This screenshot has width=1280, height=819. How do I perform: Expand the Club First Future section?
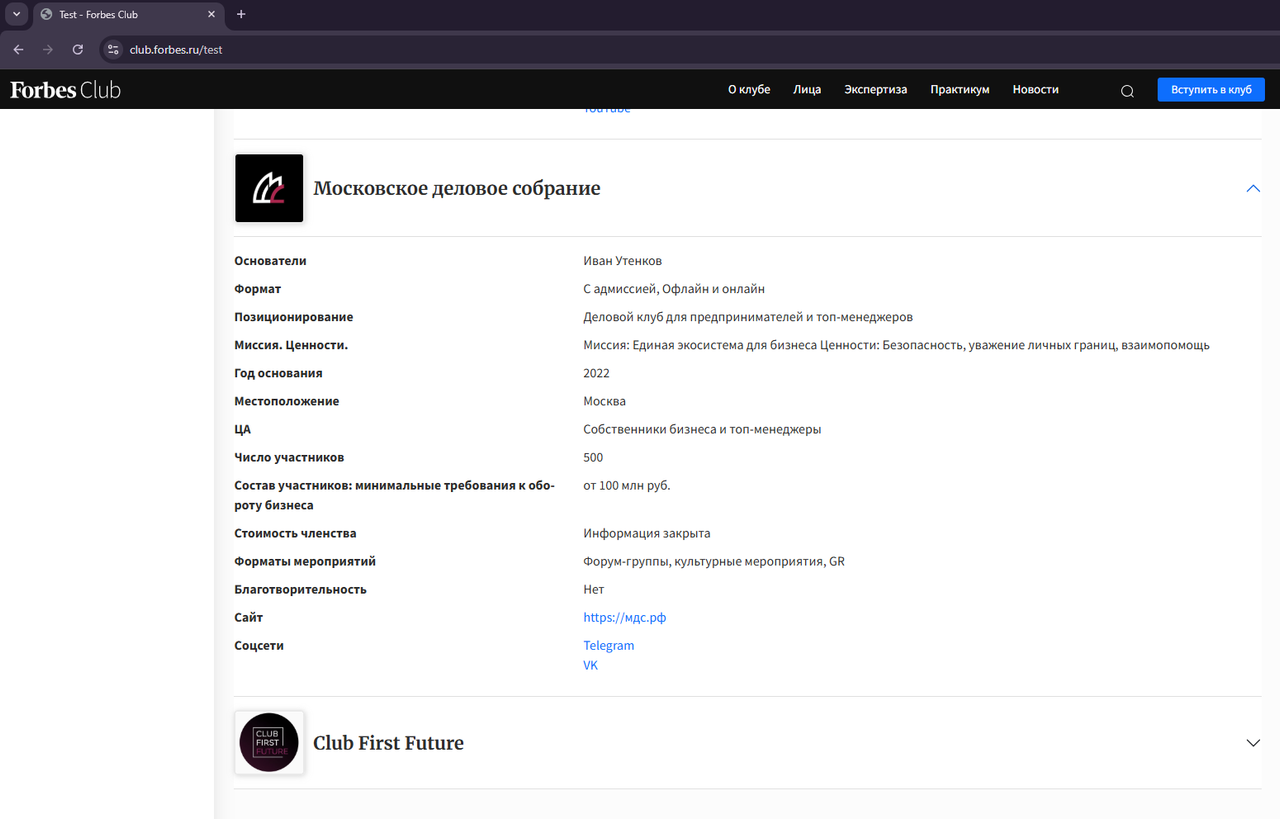coord(1253,743)
